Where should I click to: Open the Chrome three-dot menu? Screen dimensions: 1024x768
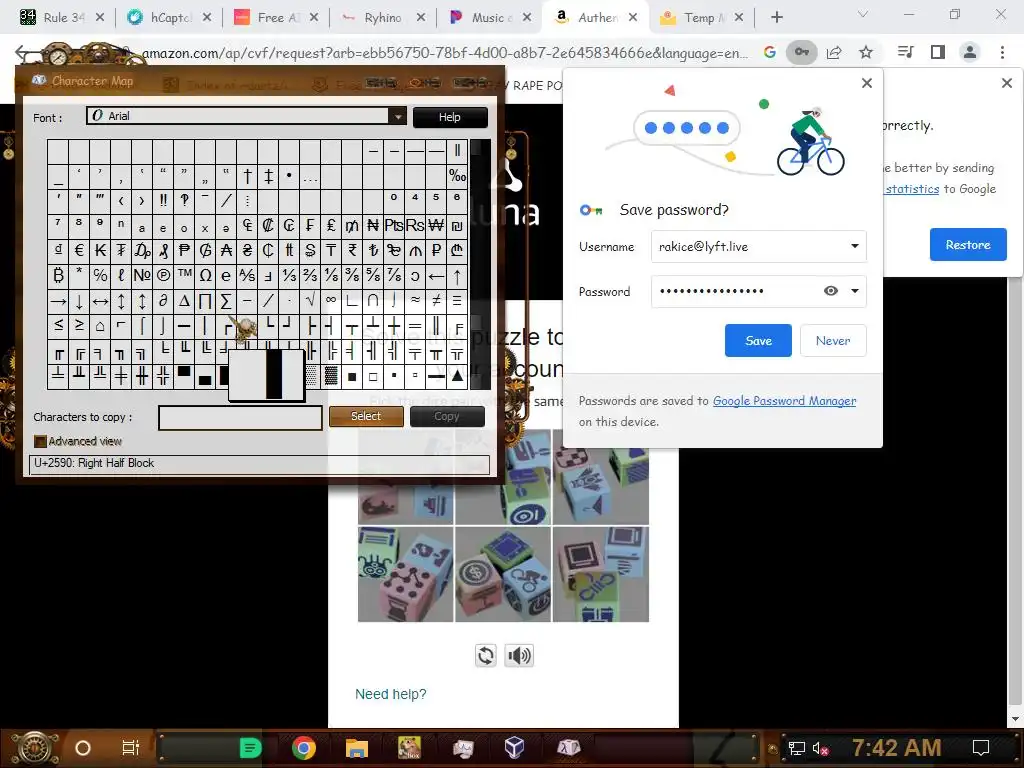[1002, 52]
